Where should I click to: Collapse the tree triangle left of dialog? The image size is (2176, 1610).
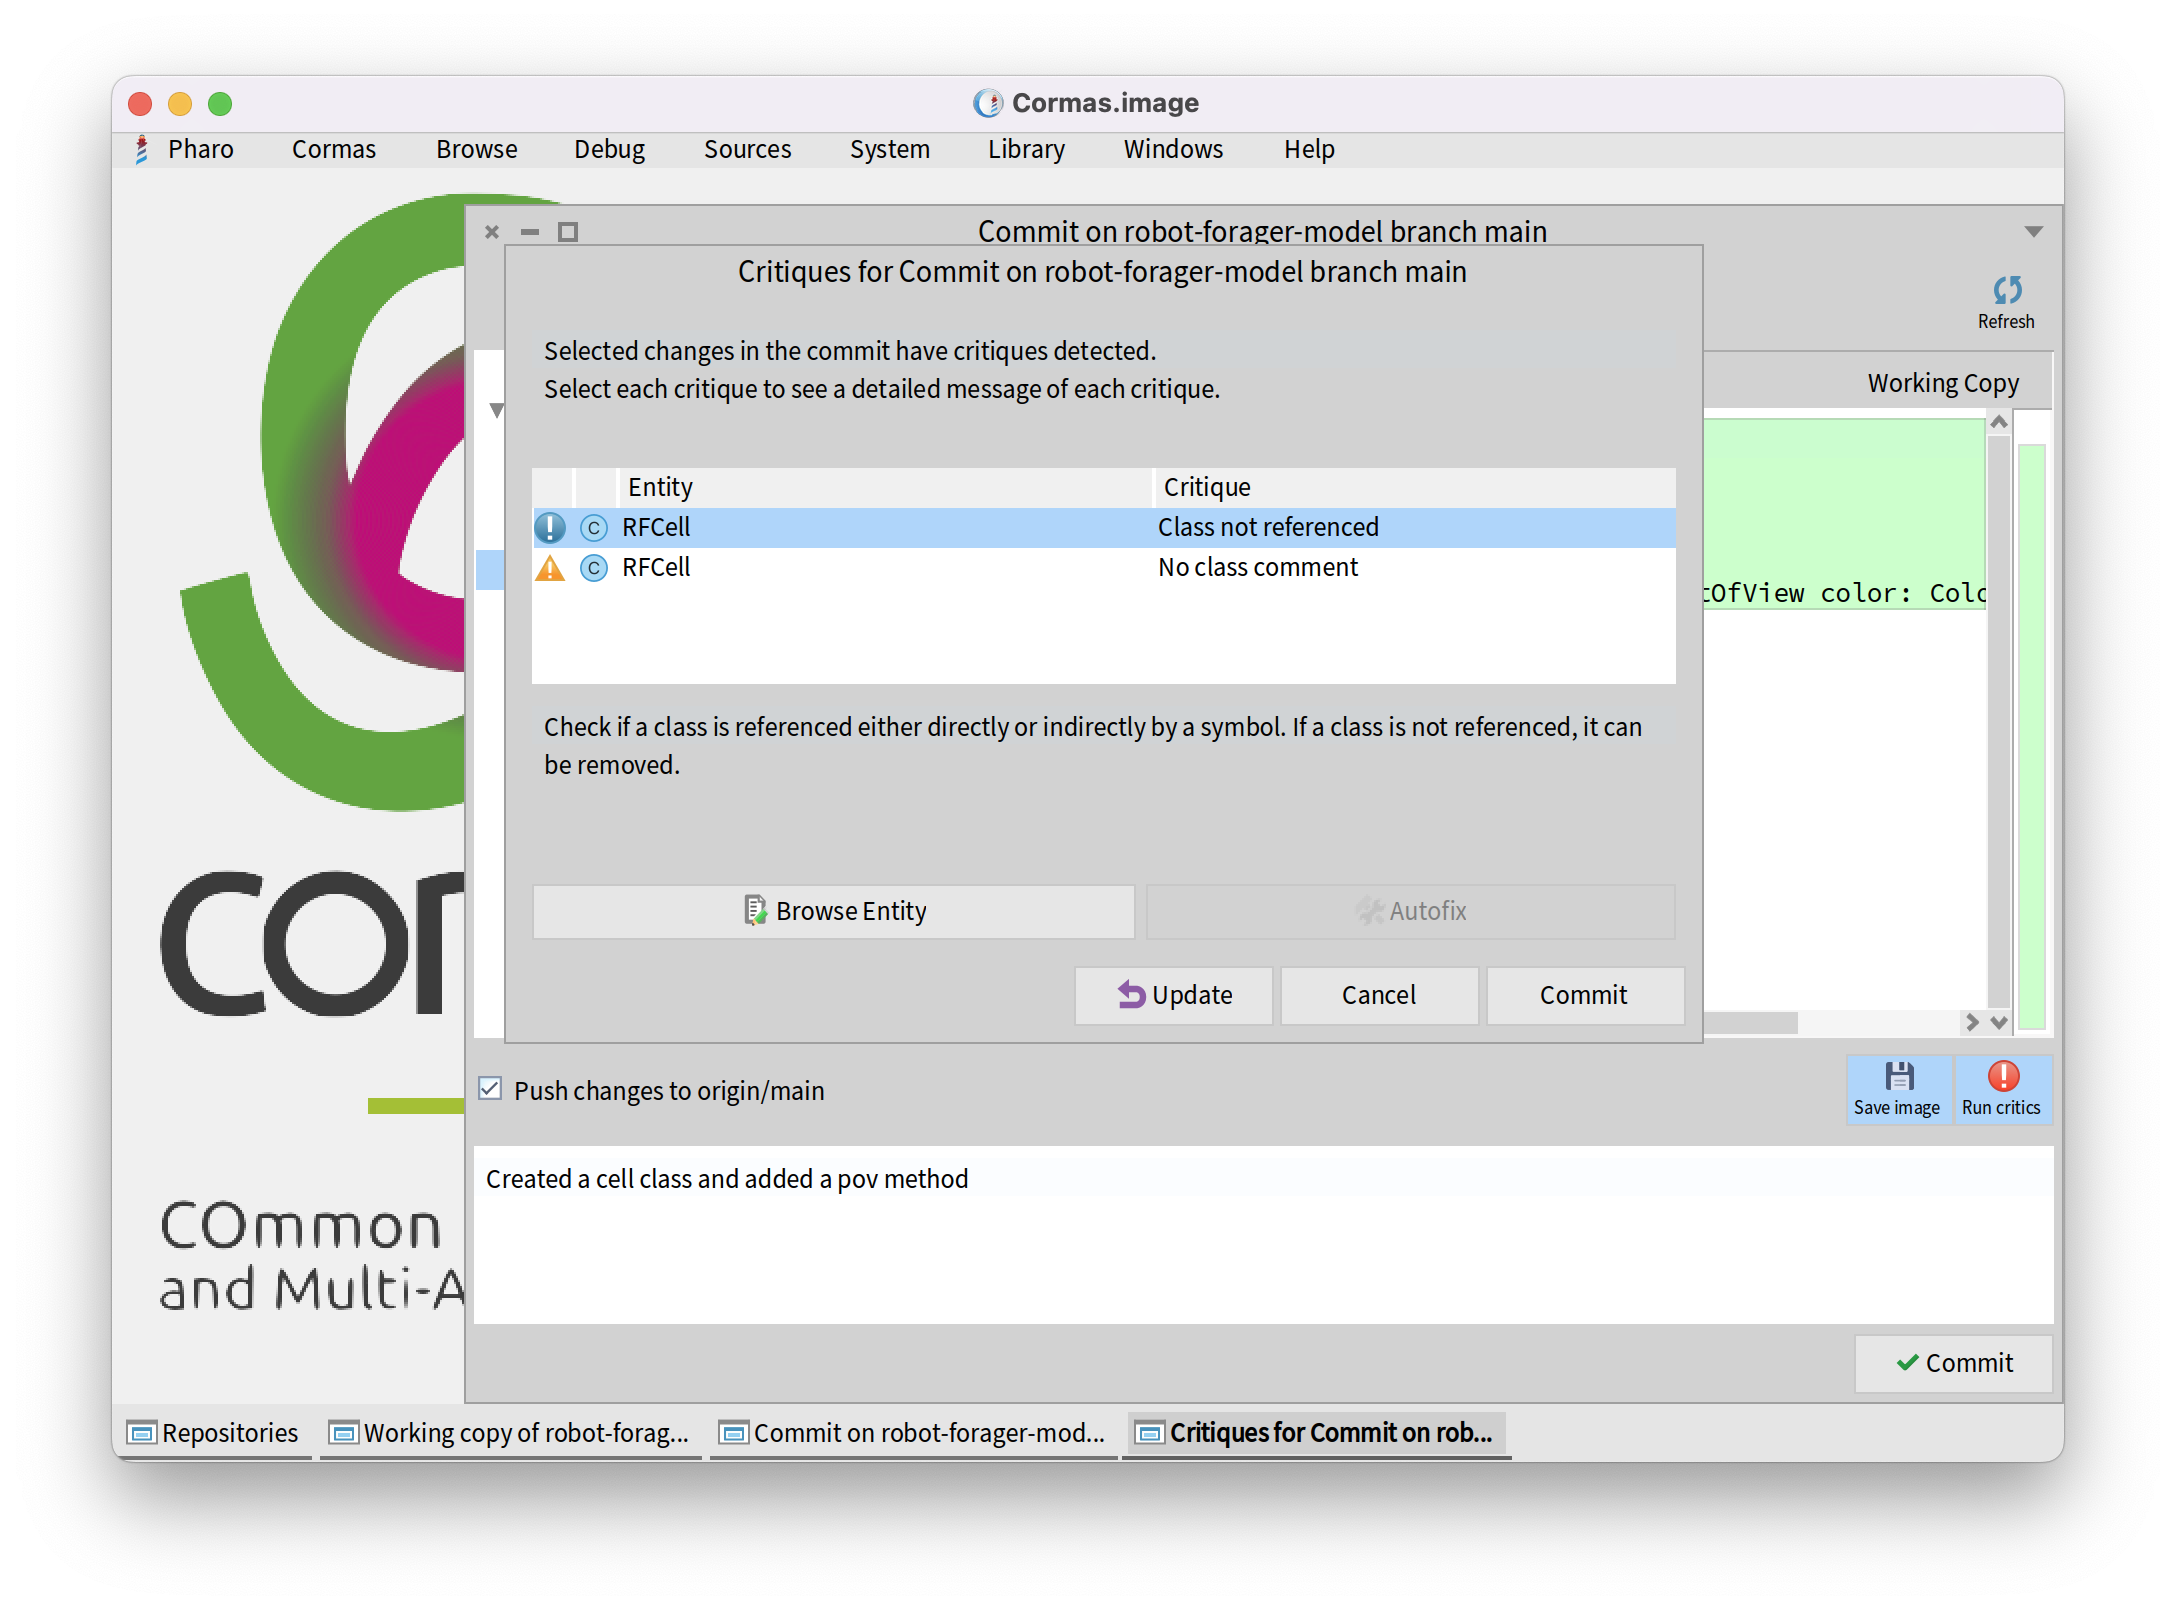coord(496,410)
